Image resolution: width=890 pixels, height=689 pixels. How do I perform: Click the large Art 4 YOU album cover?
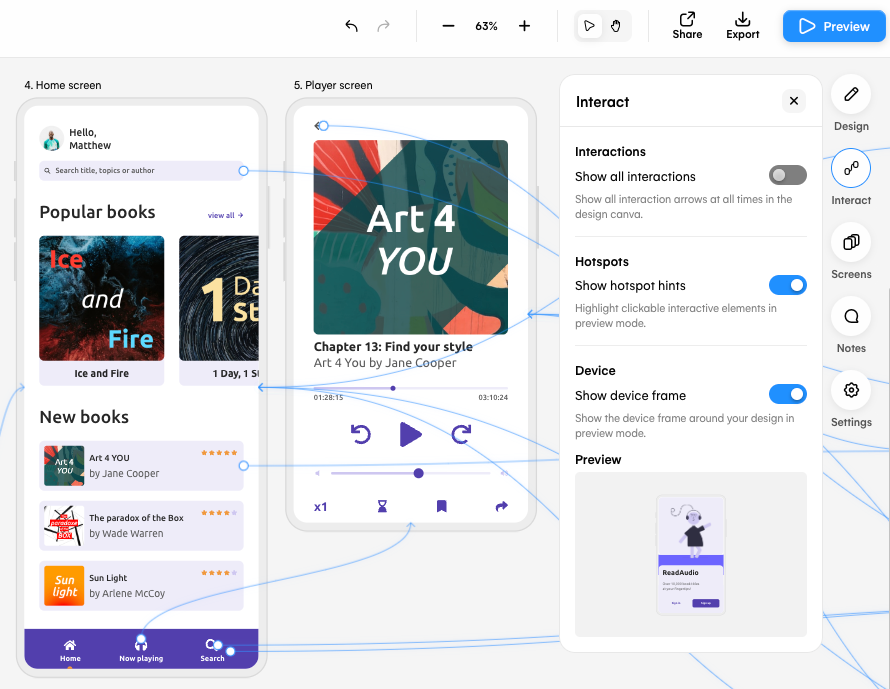[x=410, y=237]
